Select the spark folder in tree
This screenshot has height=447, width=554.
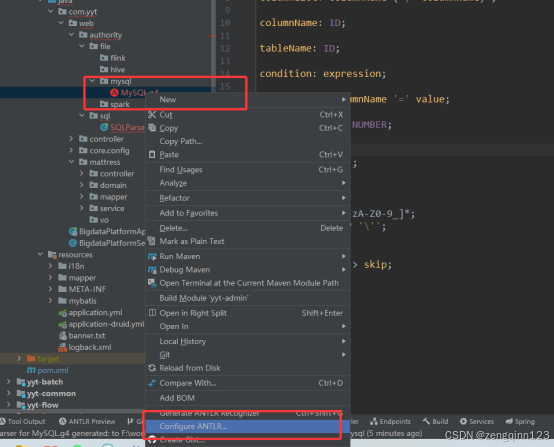tap(115, 104)
